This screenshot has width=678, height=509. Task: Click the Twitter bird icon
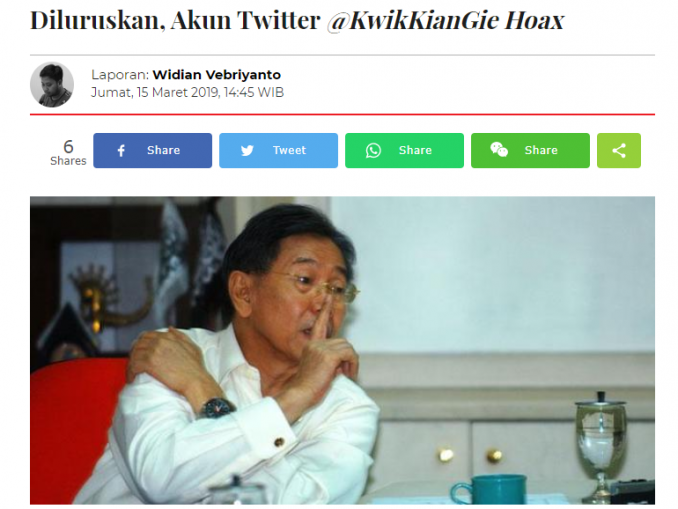[247, 150]
